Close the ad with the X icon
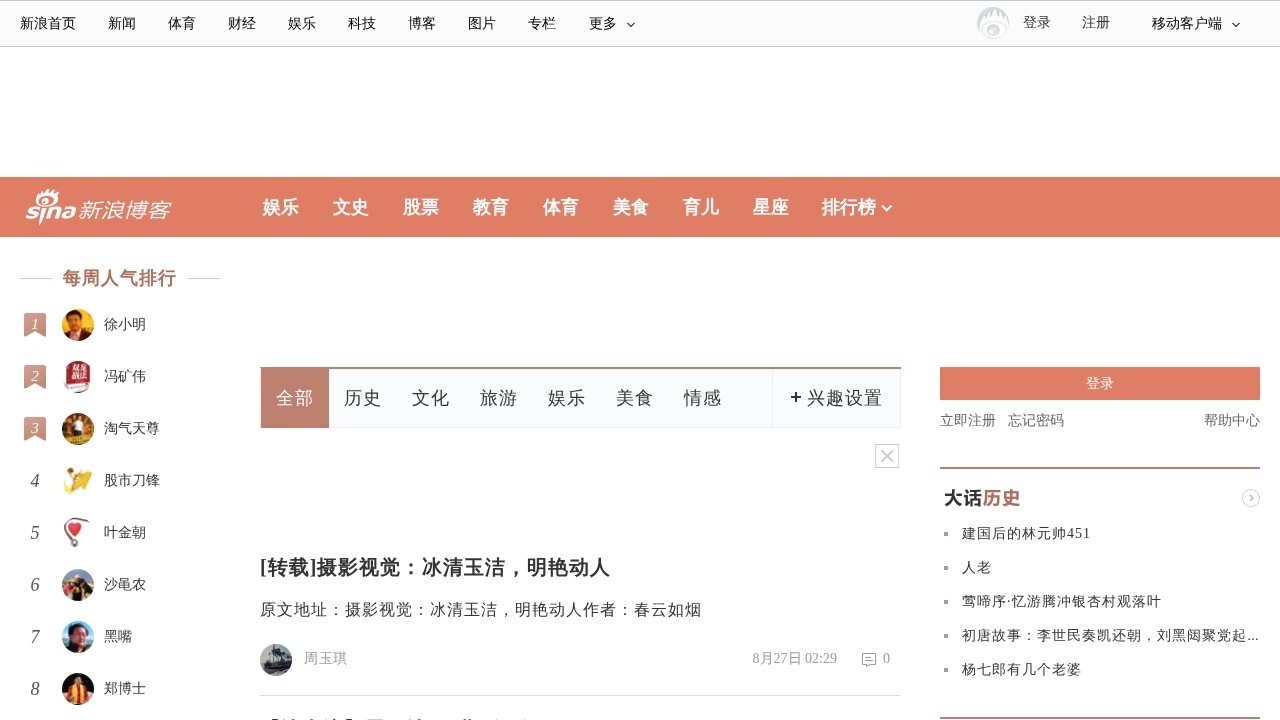The image size is (1280, 720). click(x=887, y=456)
